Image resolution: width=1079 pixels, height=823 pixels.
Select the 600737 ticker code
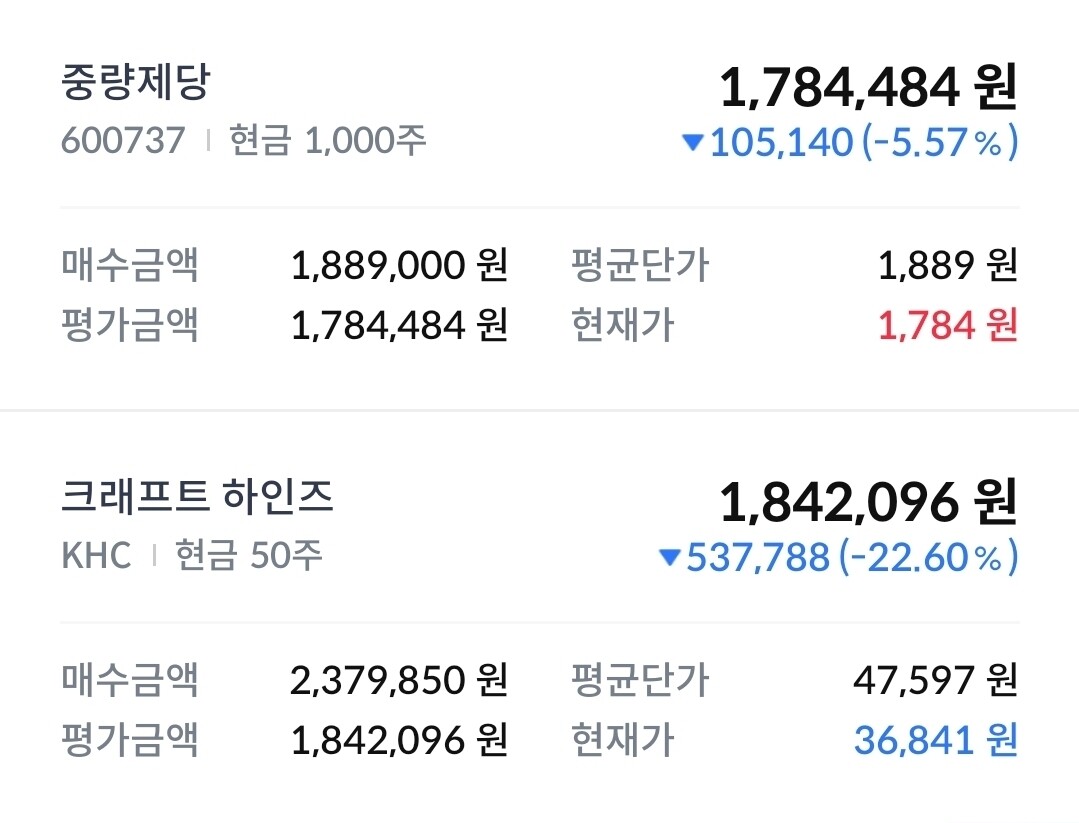tap(123, 141)
